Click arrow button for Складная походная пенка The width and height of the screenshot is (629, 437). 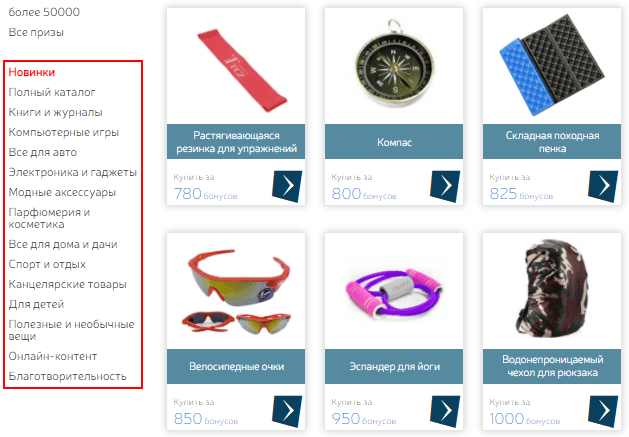coord(603,186)
